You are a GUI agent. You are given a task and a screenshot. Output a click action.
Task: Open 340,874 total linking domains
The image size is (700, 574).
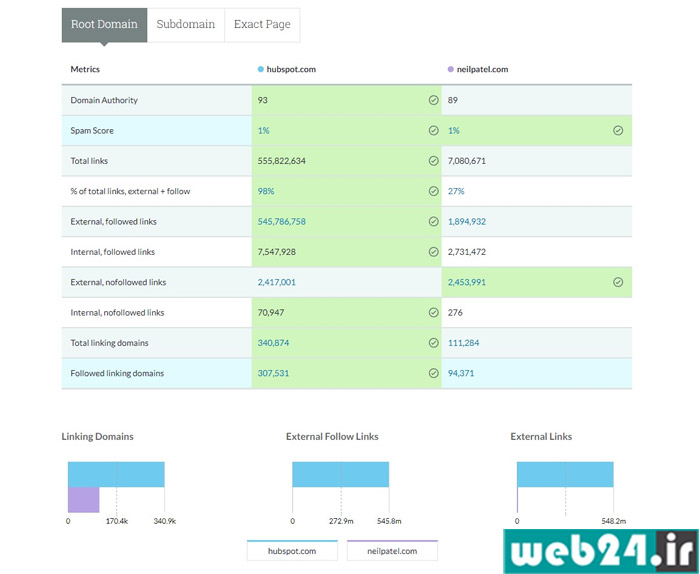coord(273,343)
